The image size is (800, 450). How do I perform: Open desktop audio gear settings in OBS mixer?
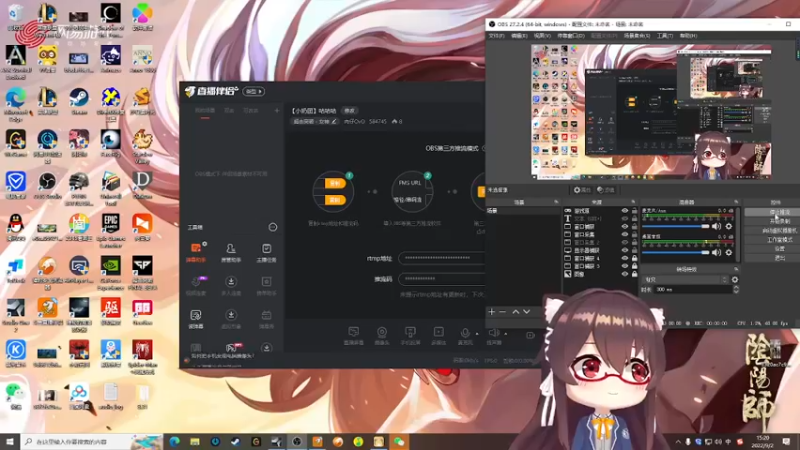coord(729,252)
